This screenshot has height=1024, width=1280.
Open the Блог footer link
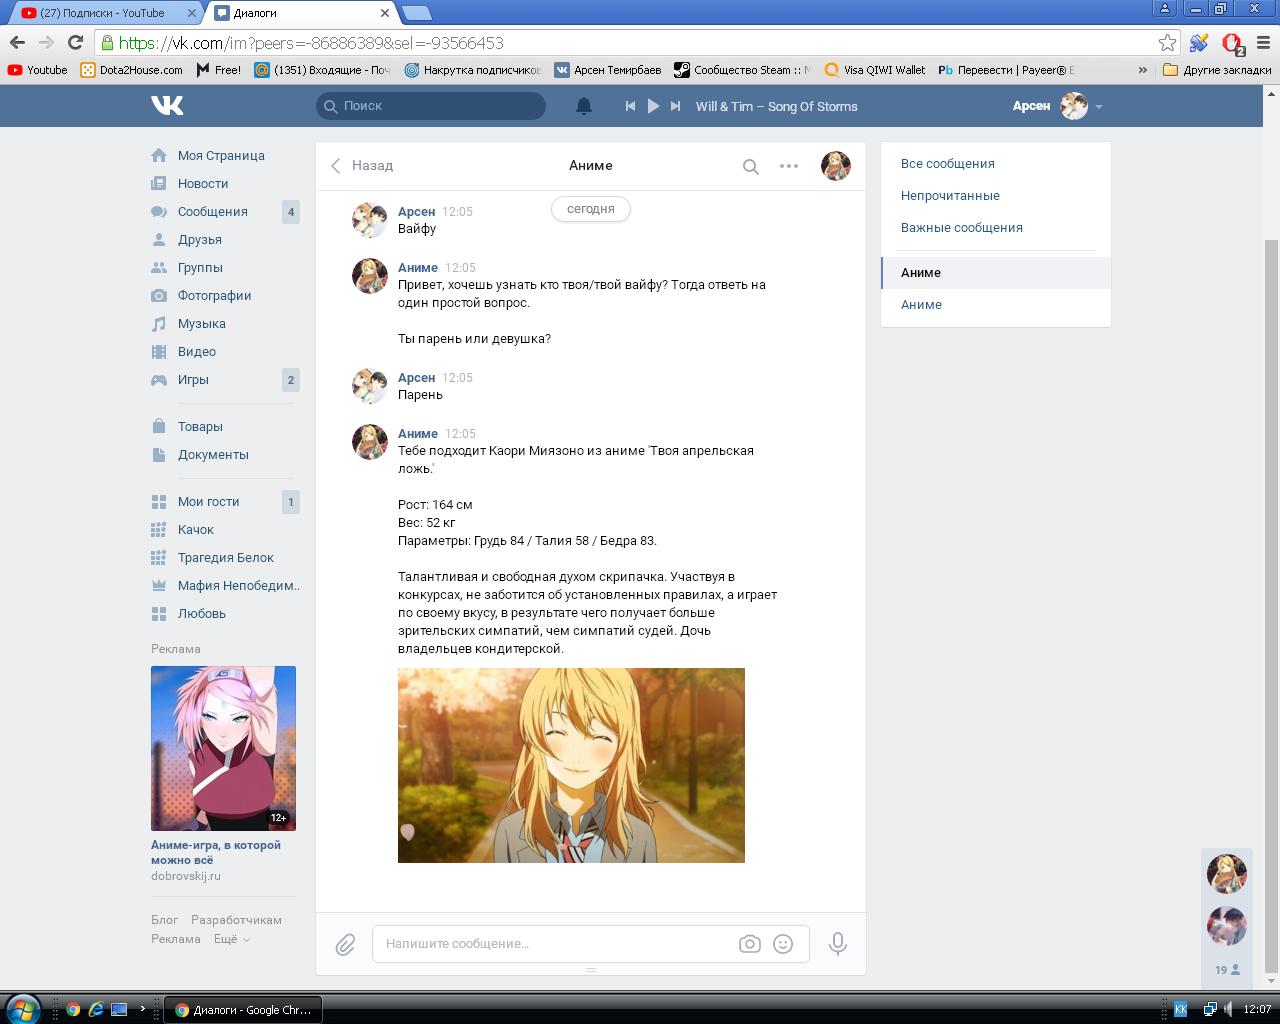pos(165,920)
